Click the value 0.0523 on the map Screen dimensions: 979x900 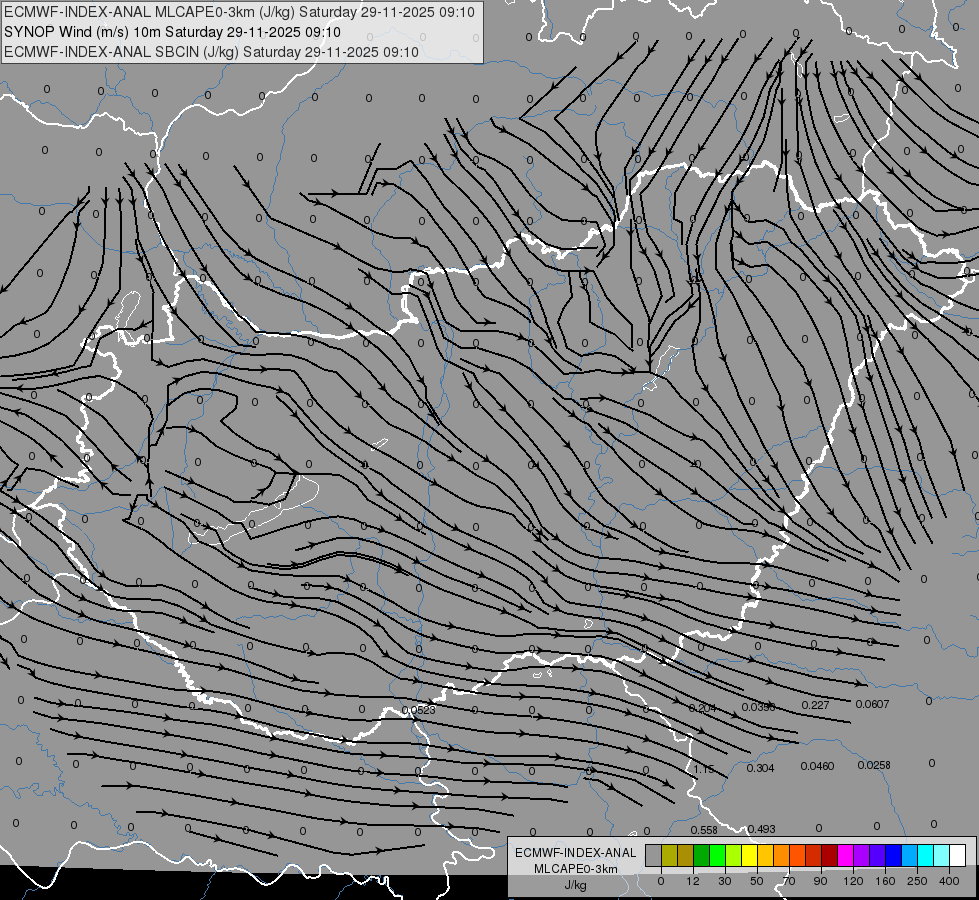tap(418, 710)
